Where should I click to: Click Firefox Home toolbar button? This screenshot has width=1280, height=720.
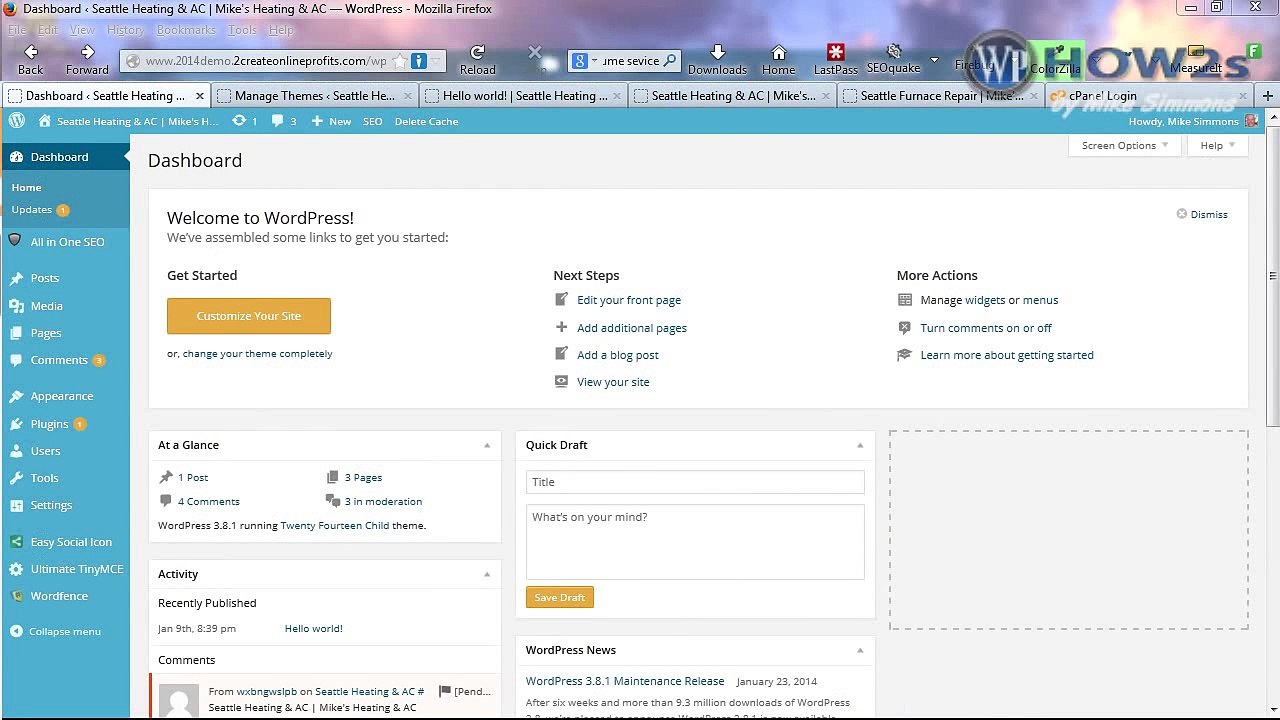point(778,60)
